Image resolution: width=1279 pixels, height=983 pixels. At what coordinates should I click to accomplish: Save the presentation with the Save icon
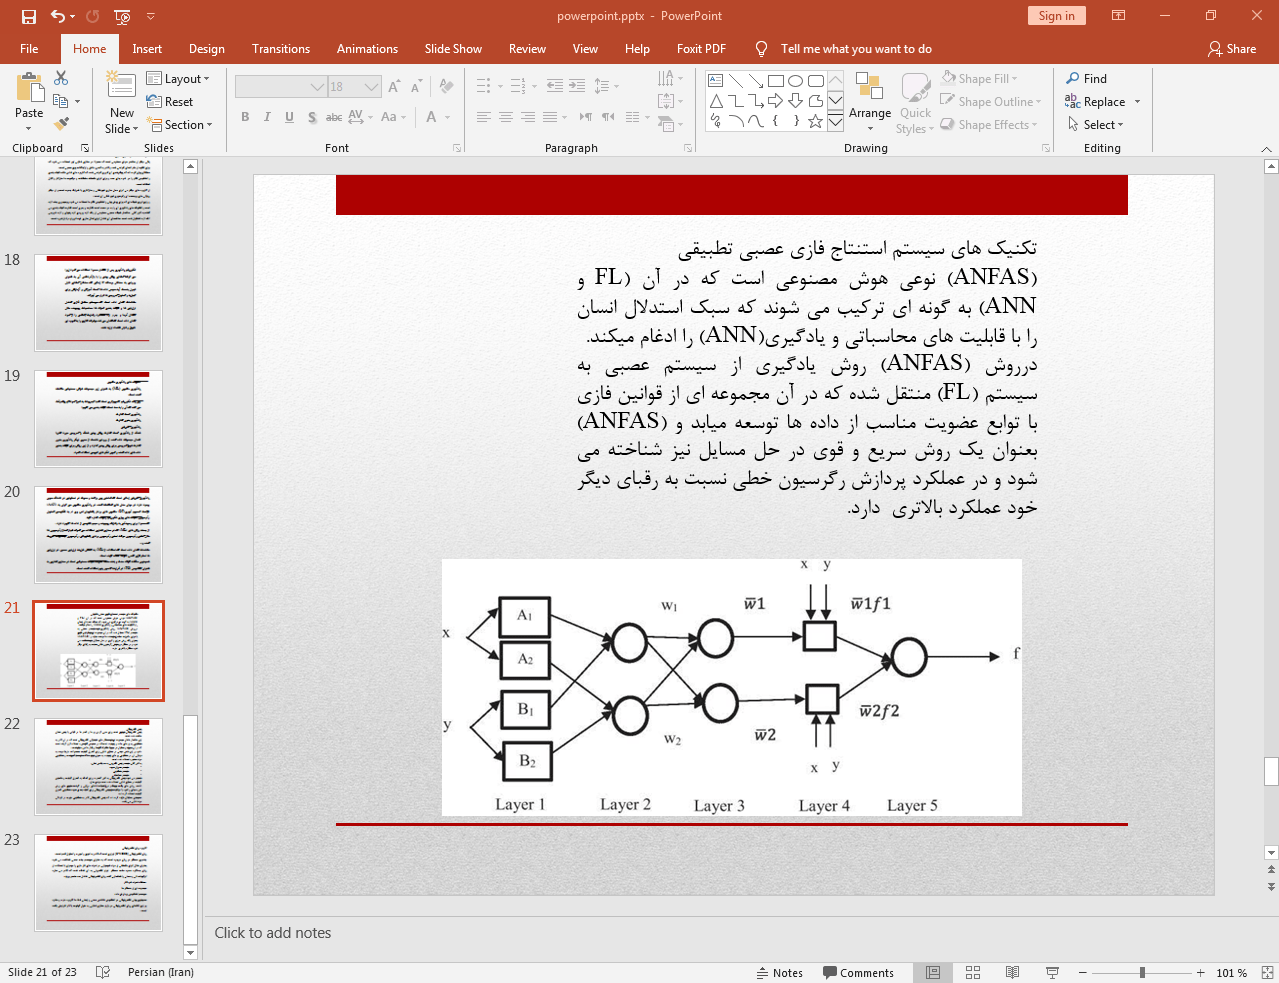(x=28, y=16)
